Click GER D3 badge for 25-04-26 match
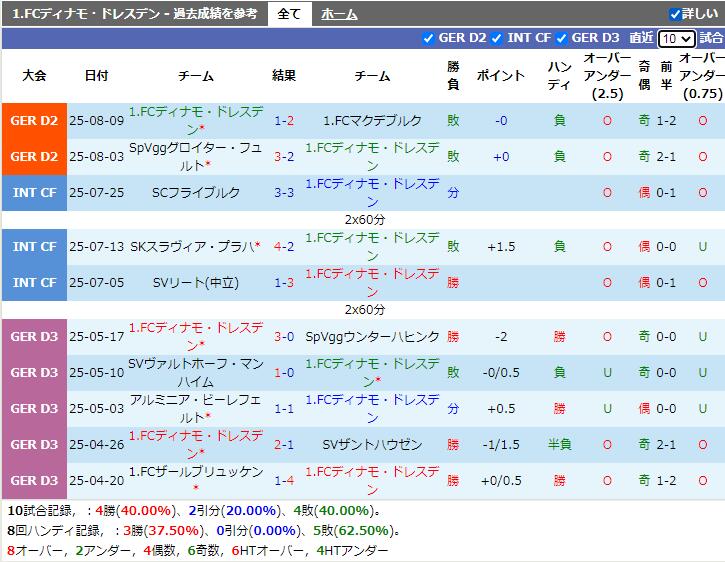The height and width of the screenshot is (562, 725). [34, 445]
